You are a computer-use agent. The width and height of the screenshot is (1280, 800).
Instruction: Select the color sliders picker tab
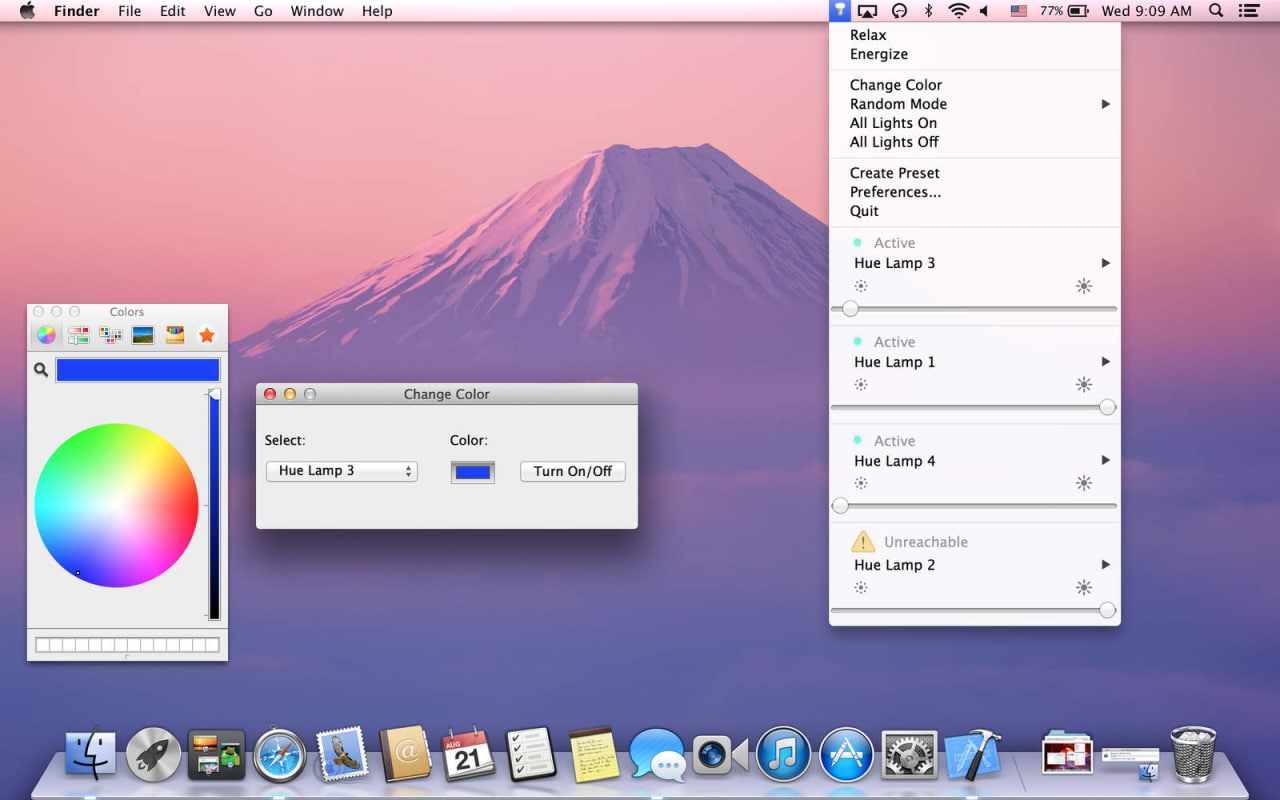(x=78, y=335)
